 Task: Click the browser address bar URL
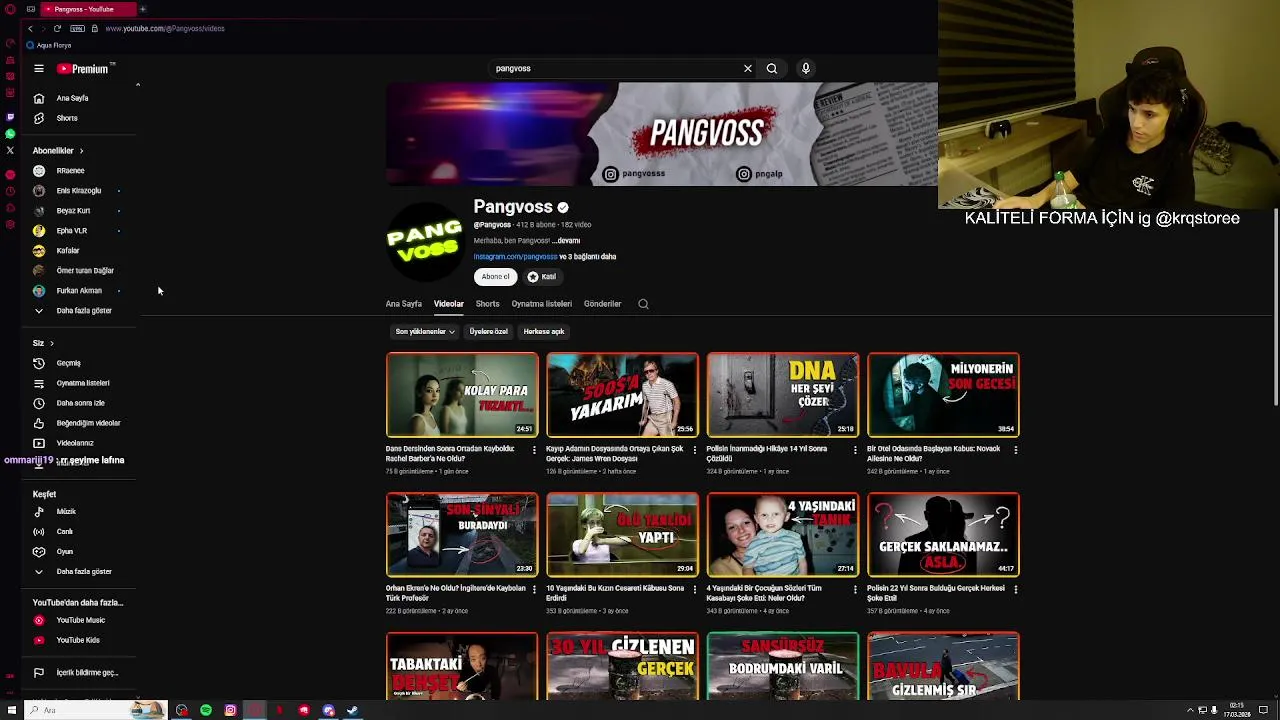(x=165, y=28)
